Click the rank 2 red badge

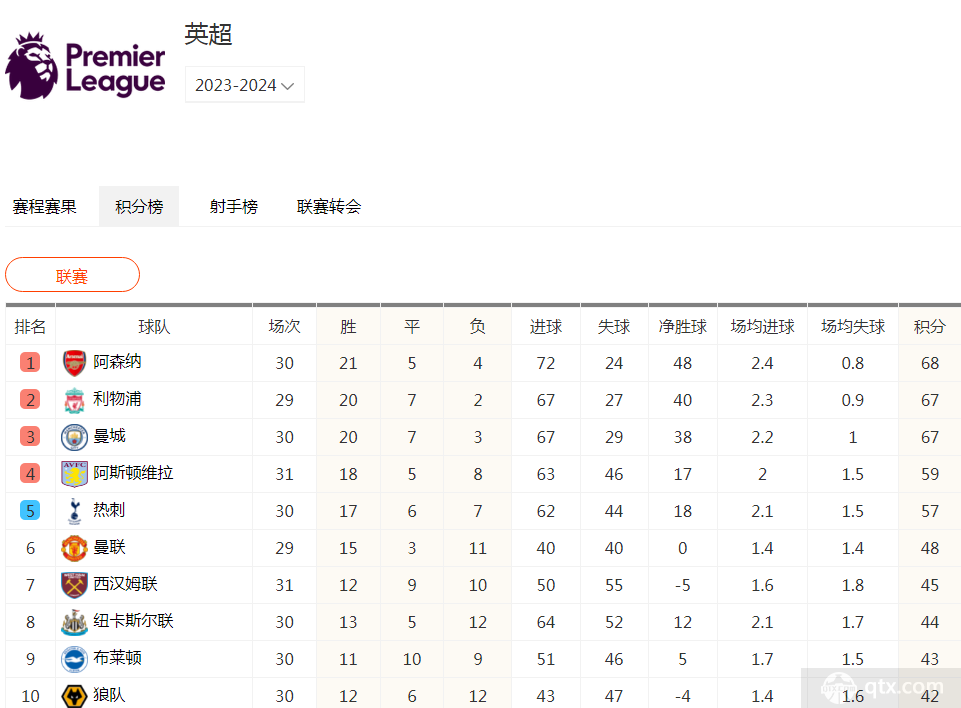[x=30, y=400]
